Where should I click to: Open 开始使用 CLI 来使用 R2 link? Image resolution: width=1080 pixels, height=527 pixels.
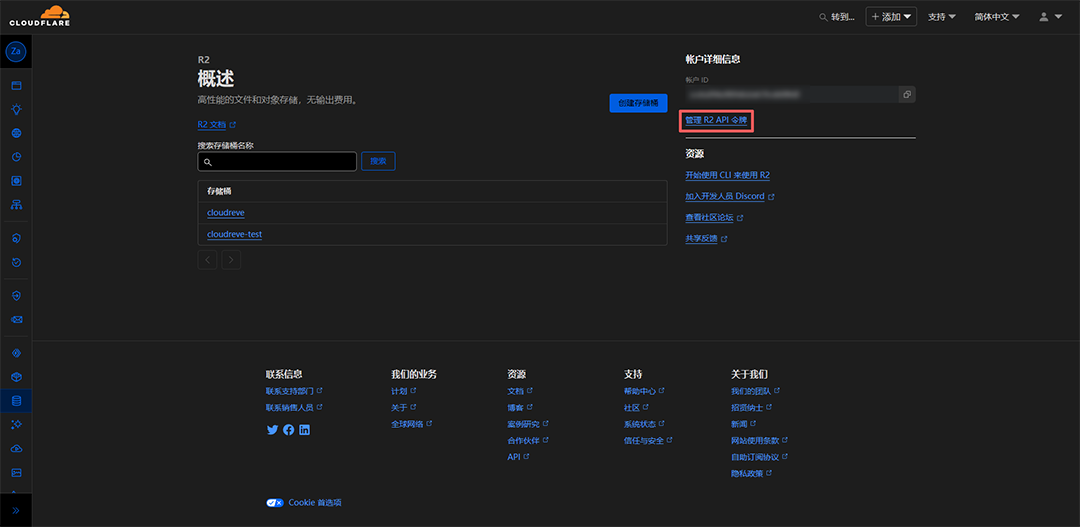click(x=727, y=175)
